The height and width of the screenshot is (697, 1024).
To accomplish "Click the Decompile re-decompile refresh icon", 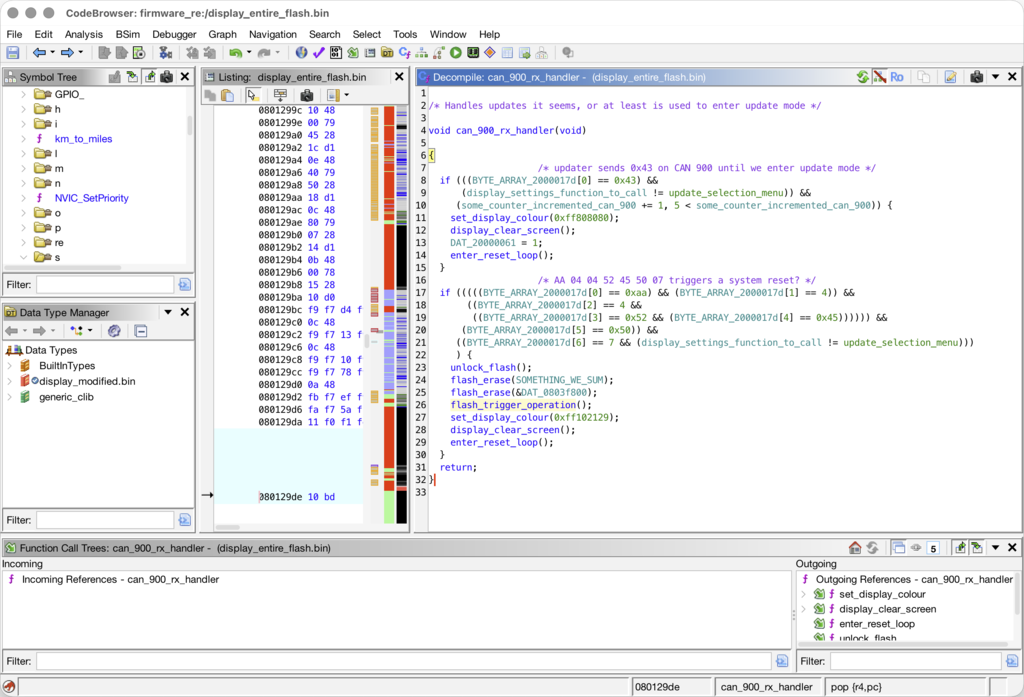I will [x=863, y=77].
